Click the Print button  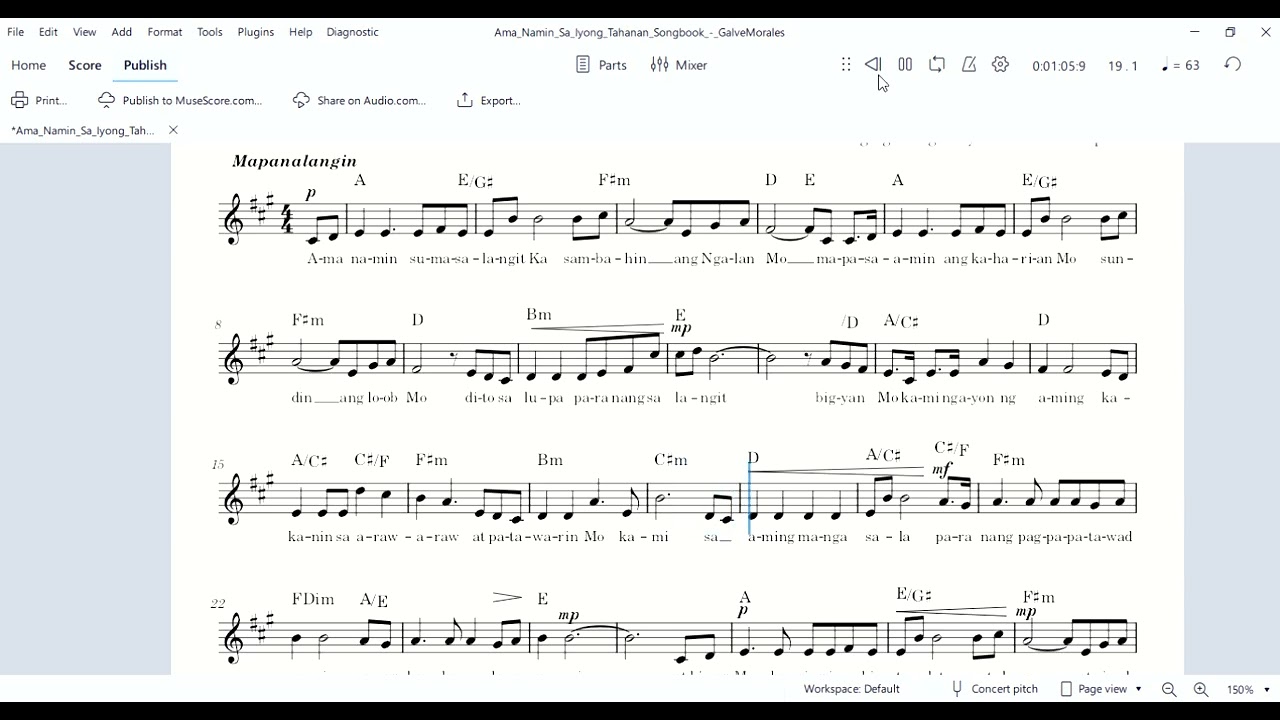tap(40, 100)
